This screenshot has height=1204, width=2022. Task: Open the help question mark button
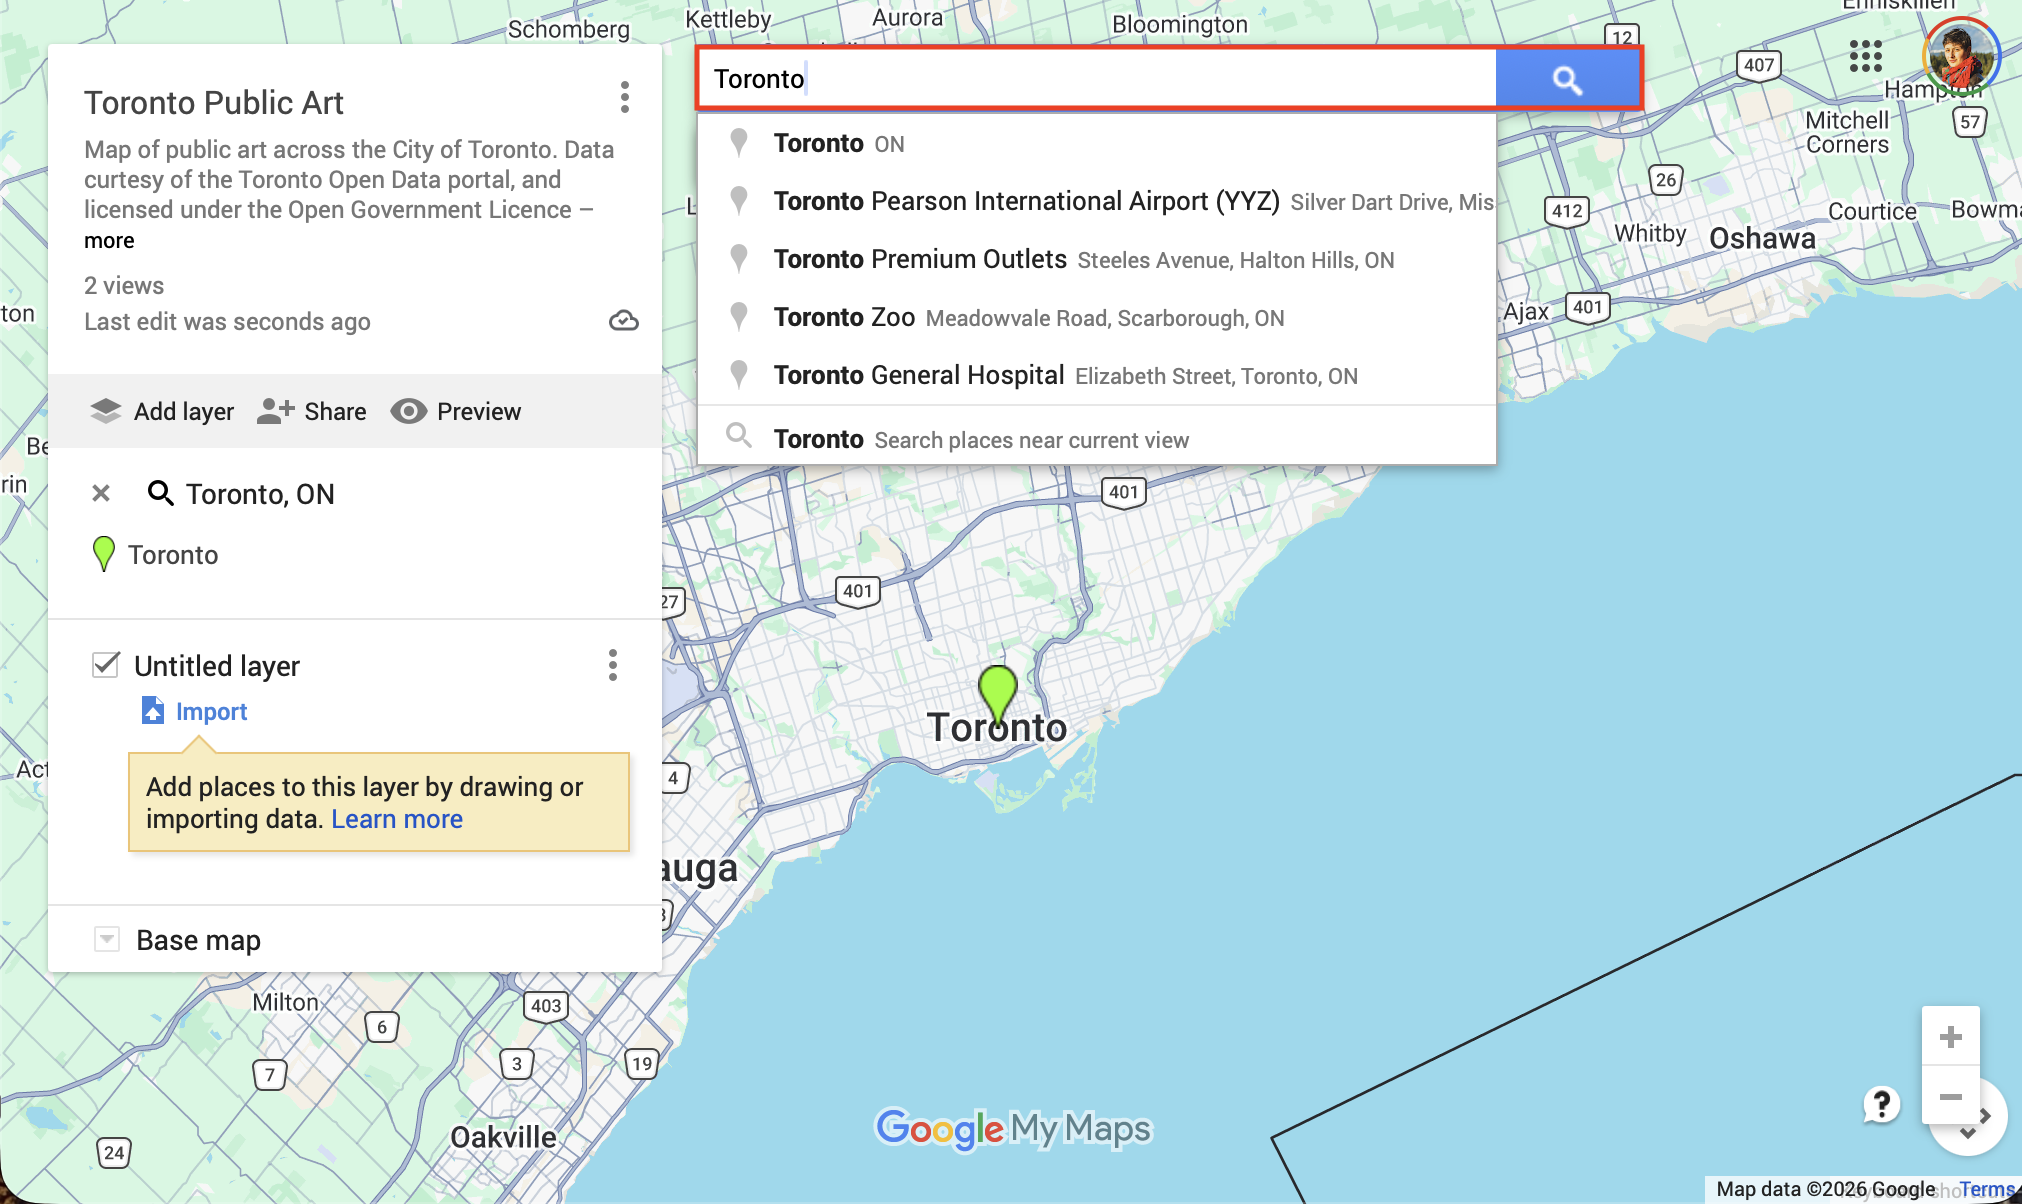[1881, 1104]
